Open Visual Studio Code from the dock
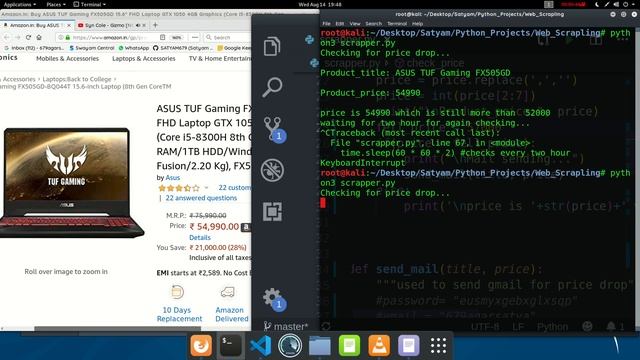The height and width of the screenshot is (360, 640). coord(260,346)
